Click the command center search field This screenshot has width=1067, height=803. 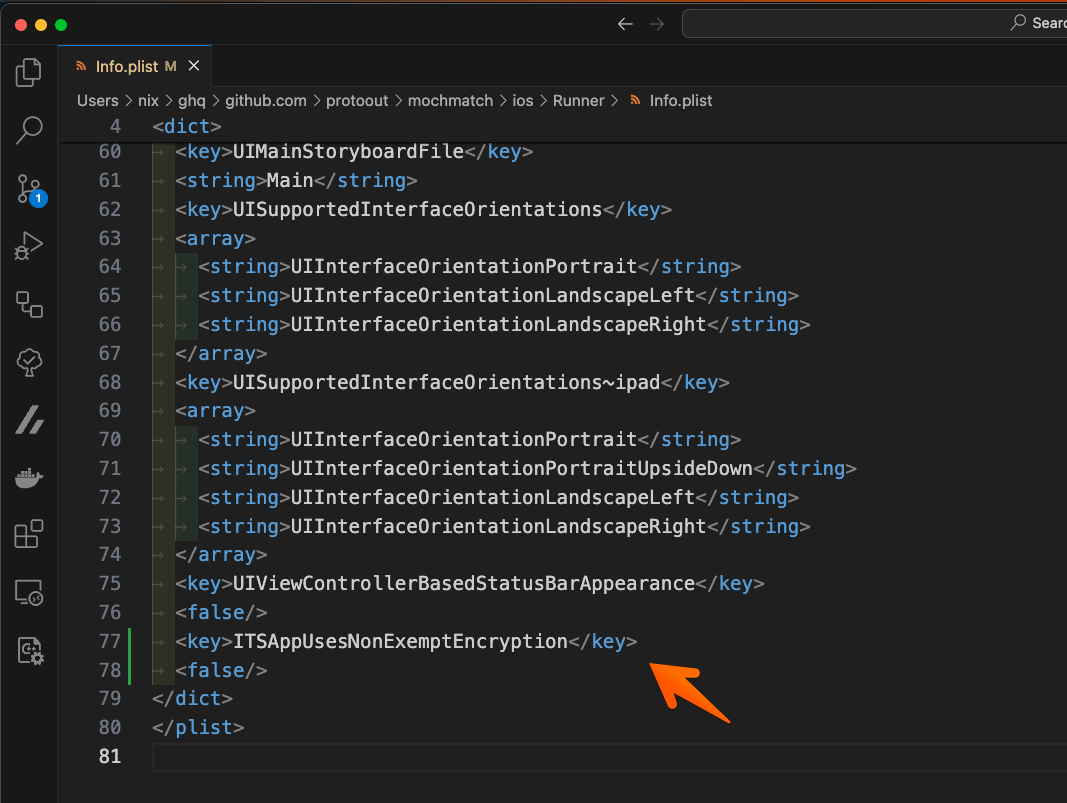(x=874, y=24)
